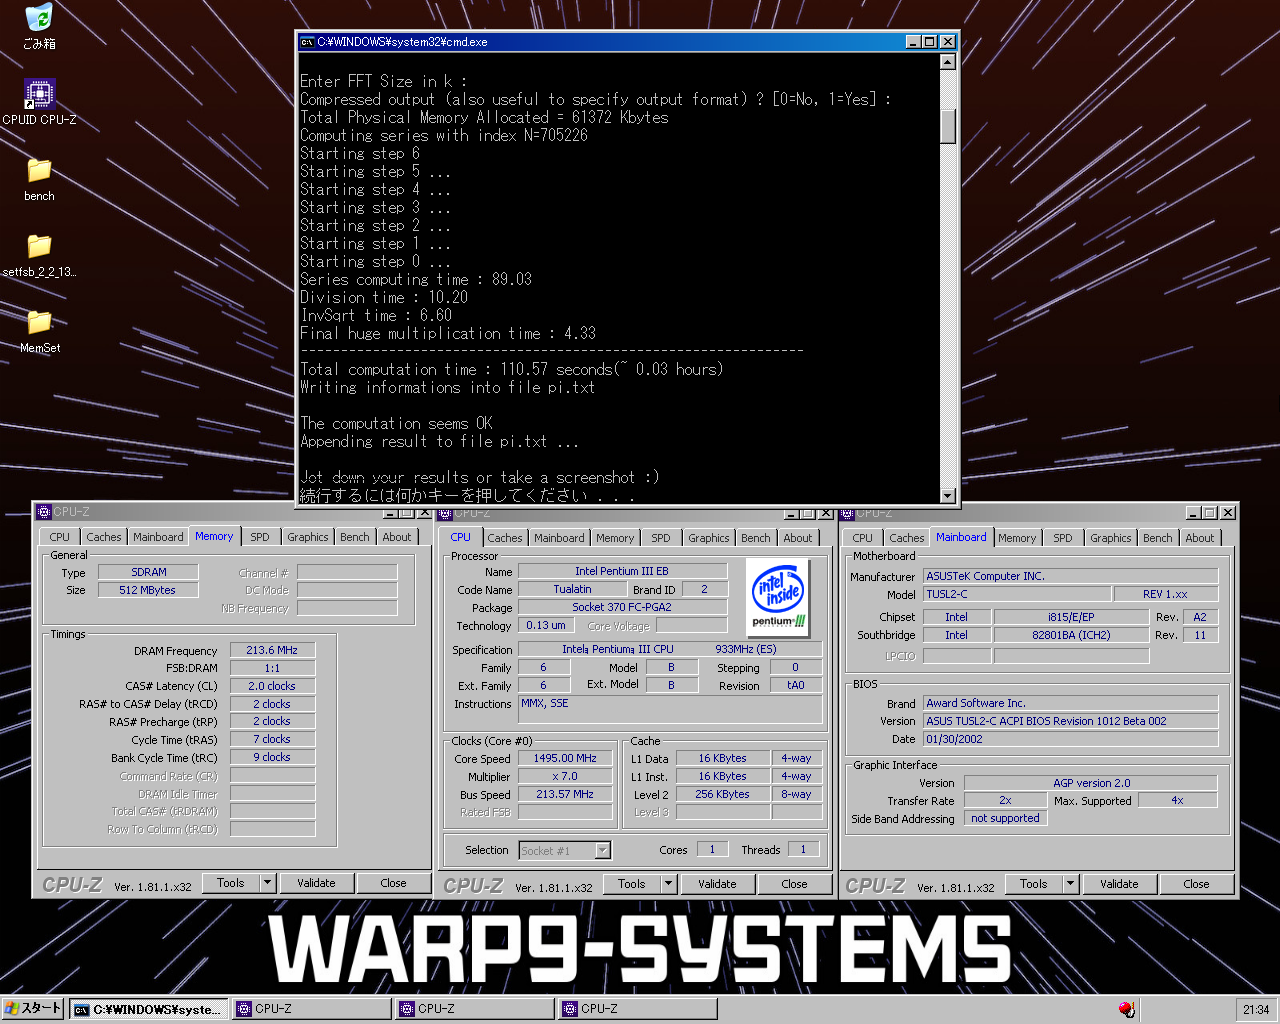Open Caches tab in right CPU-Z window
Image resolution: width=1280 pixels, height=1024 pixels.
coord(907,538)
